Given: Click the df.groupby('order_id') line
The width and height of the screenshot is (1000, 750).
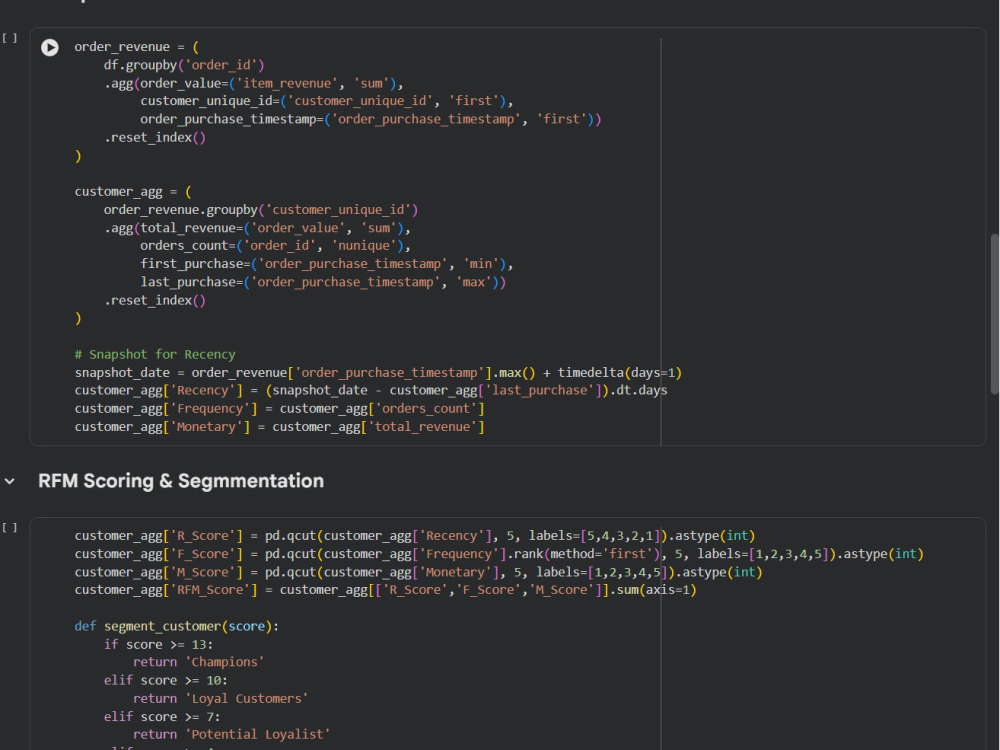Looking at the screenshot, I should pyautogui.click(x=184, y=65).
